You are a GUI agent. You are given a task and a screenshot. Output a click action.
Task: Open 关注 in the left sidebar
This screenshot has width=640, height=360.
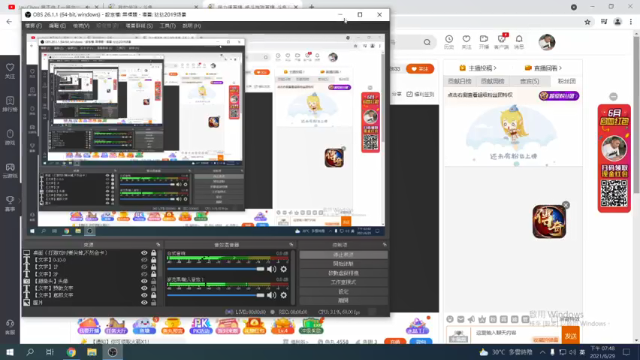(x=10, y=70)
